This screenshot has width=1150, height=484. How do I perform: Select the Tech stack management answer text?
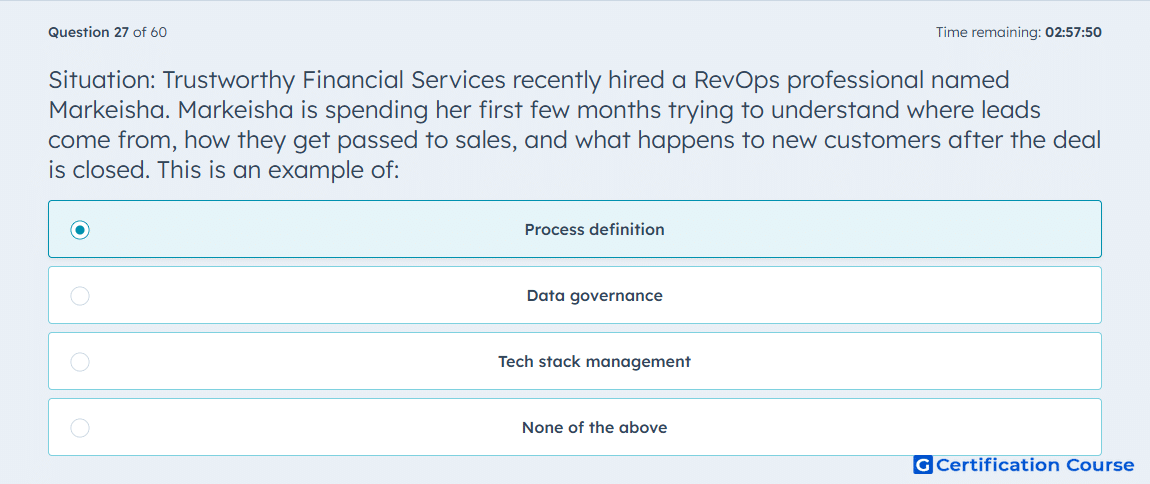click(594, 362)
